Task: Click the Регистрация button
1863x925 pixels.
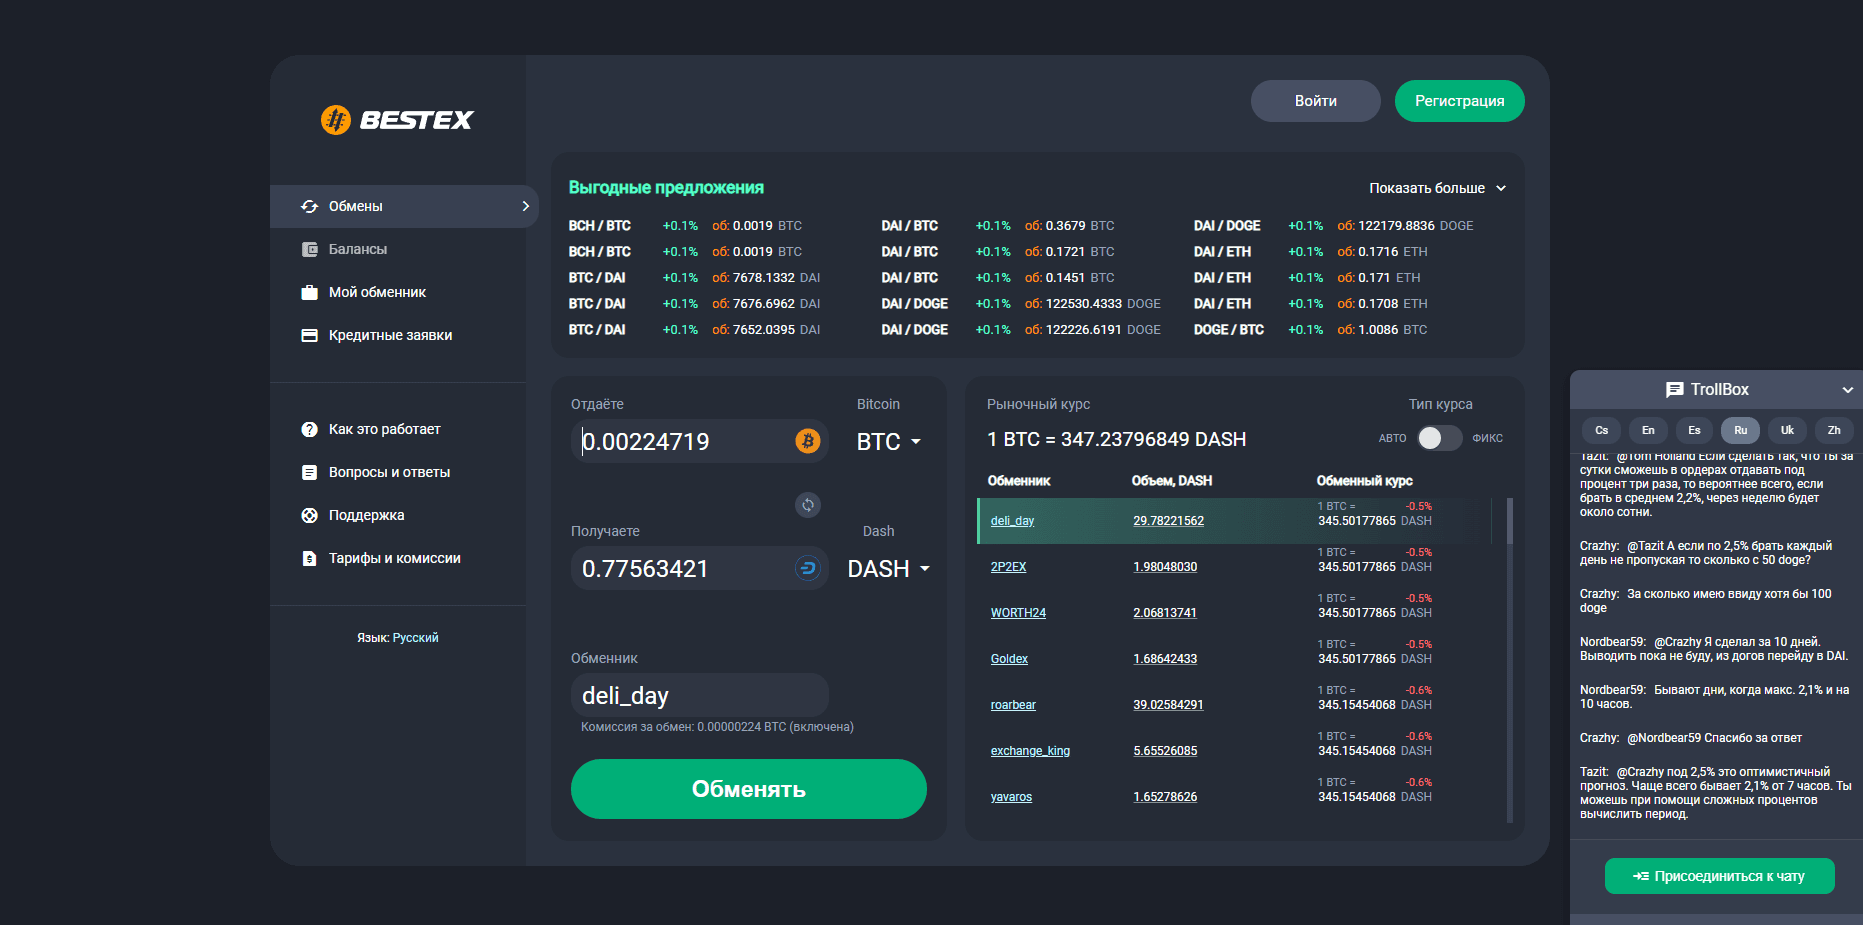Action: pyautogui.click(x=1459, y=101)
